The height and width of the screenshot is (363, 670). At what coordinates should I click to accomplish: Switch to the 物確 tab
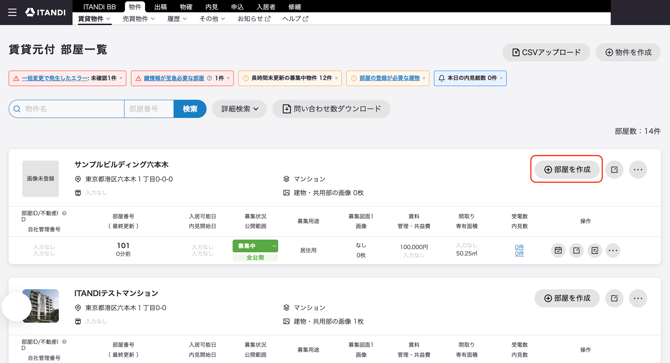tap(186, 7)
